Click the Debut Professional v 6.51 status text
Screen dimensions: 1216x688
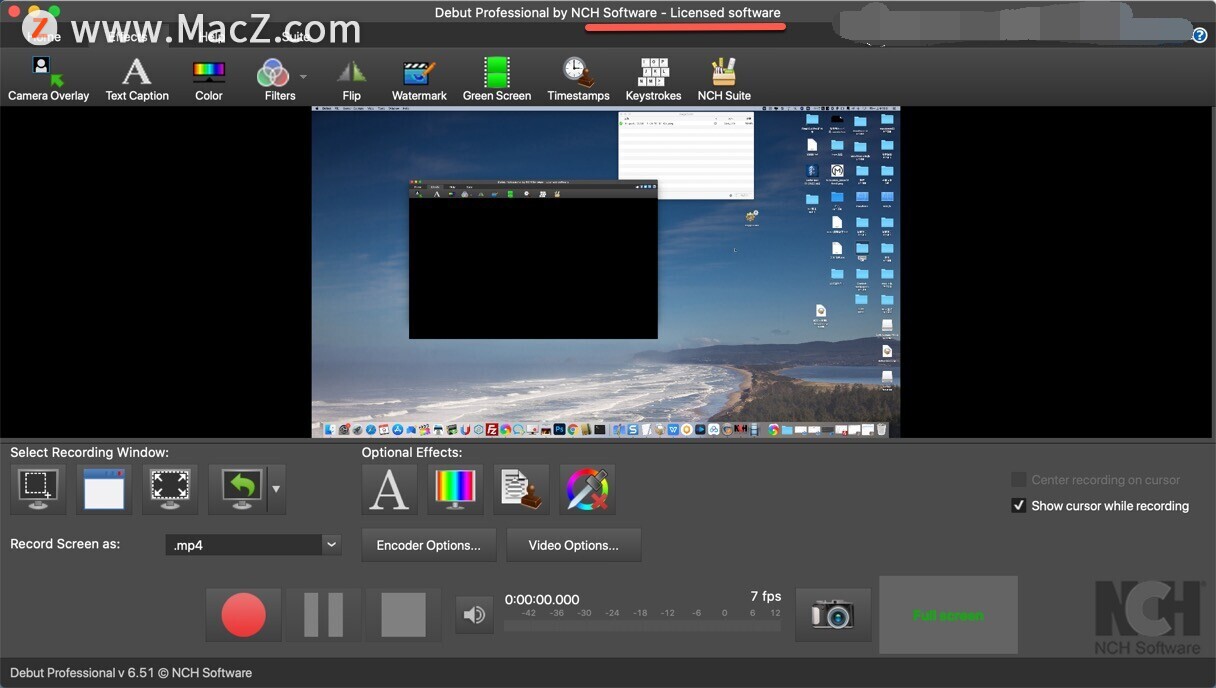[x=131, y=673]
